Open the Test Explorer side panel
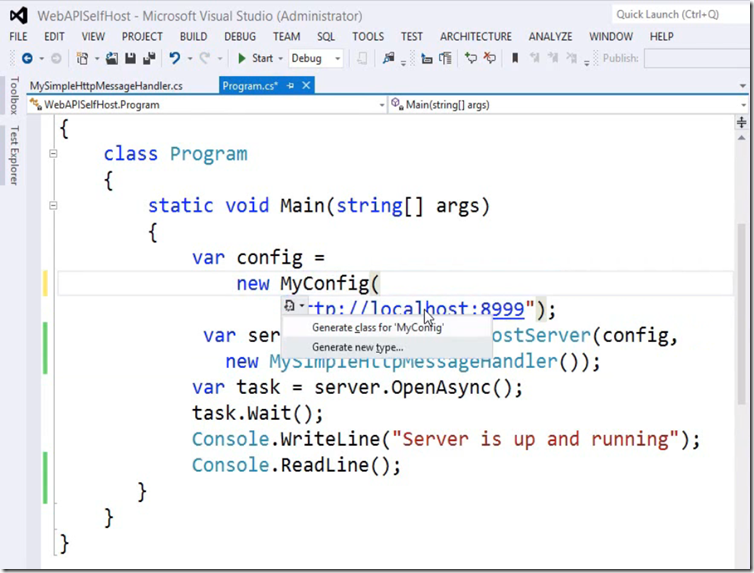The height and width of the screenshot is (573, 754). [14, 155]
